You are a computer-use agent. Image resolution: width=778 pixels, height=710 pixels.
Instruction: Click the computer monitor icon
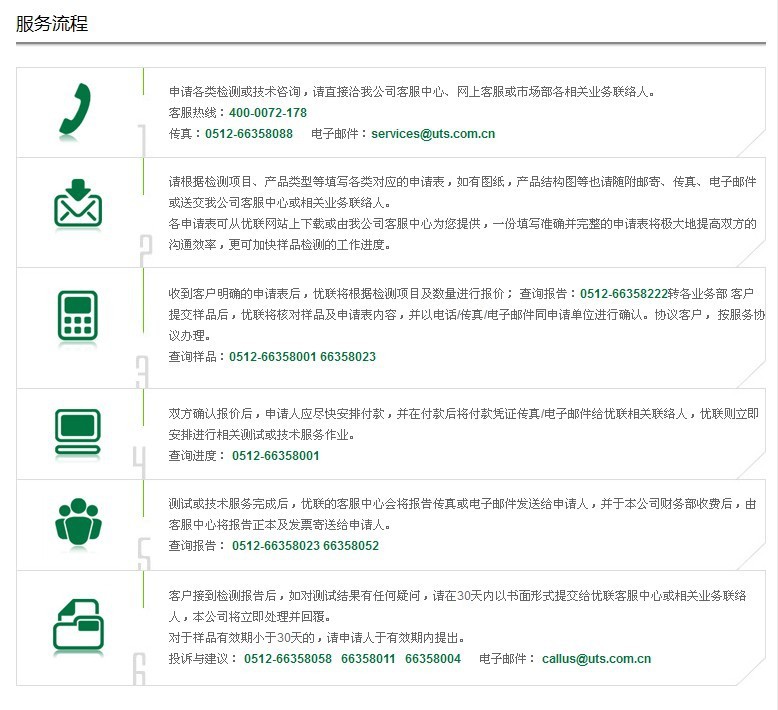pos(77,428)
